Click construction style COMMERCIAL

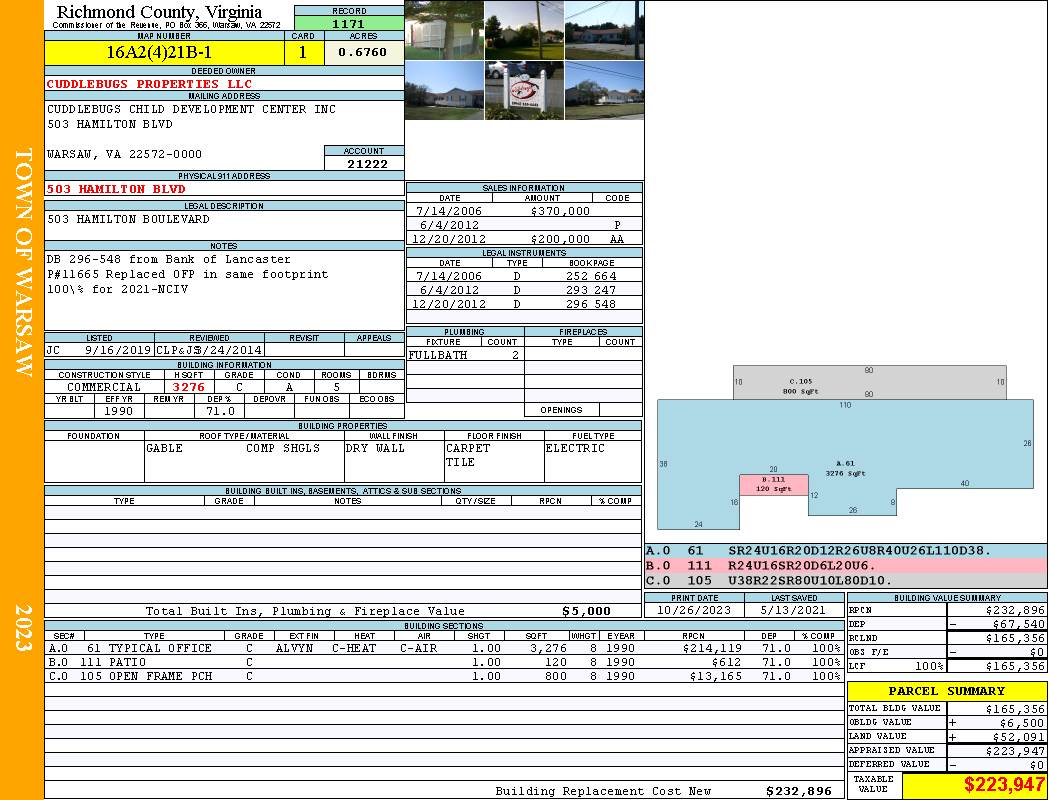pos(104,387)
